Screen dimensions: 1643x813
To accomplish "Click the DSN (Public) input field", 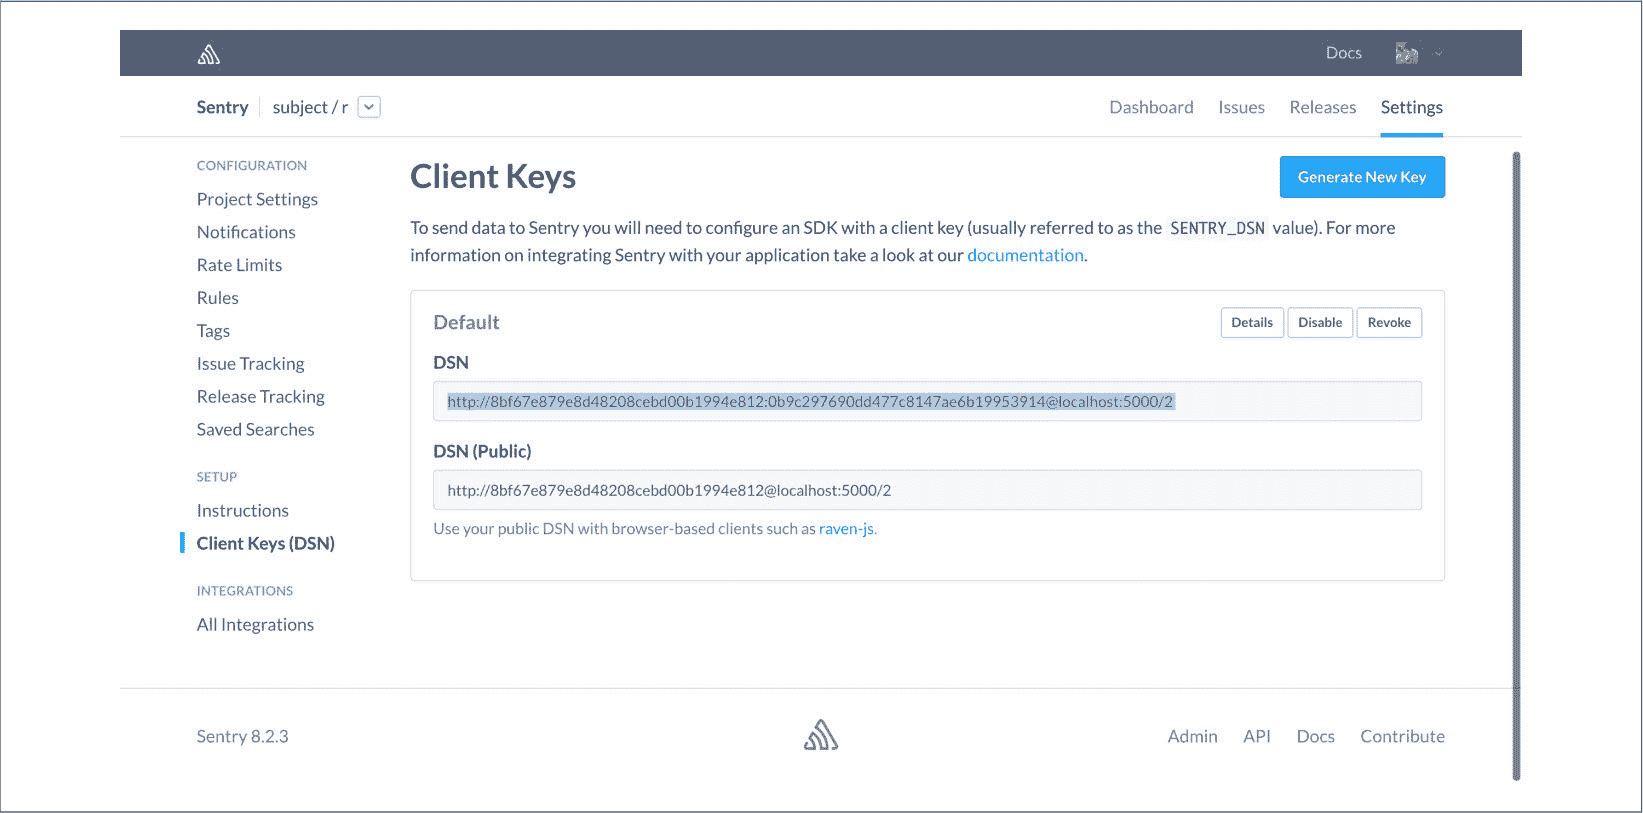I will (926, 490).
